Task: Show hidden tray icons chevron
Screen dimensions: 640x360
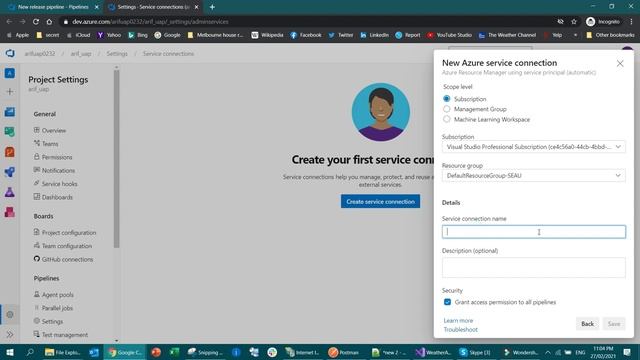Action: [548, 352]
